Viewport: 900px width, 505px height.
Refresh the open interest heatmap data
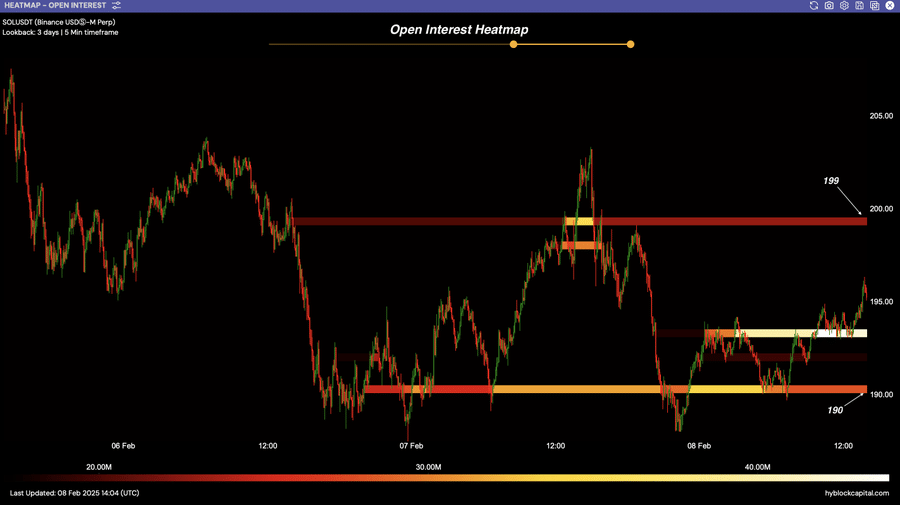click(814, 6)
